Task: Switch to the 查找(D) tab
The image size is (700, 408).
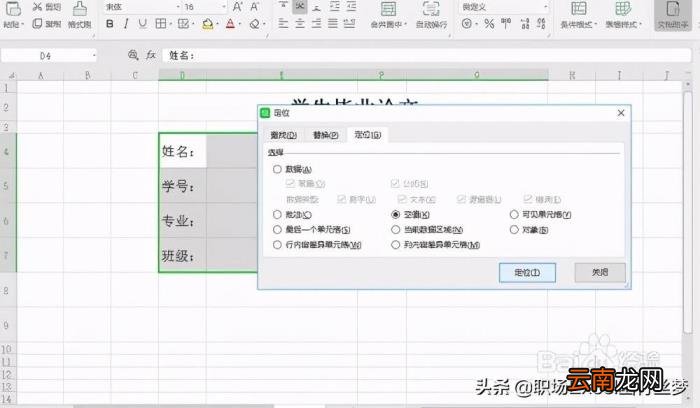Action: pyautogui.click(x=283, y=135)
